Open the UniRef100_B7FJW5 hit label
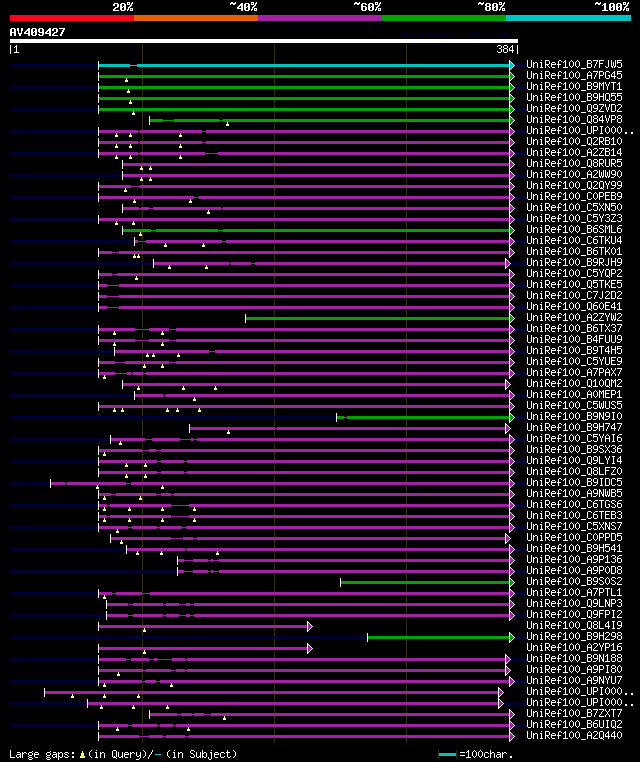This screenshot has width=640, height=762. pos(574,64)
